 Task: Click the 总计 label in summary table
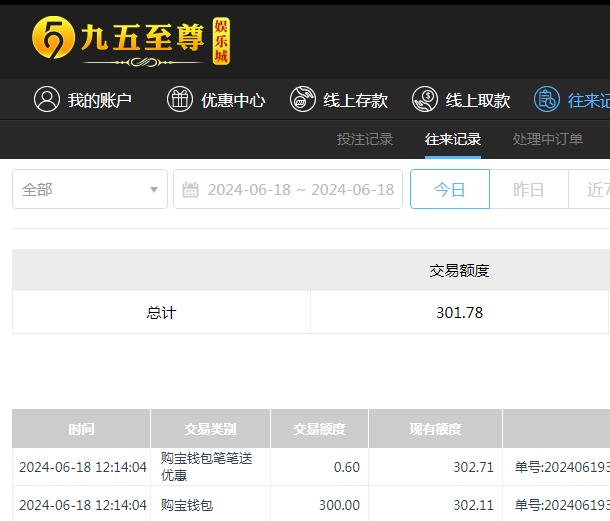coord(161,313)
